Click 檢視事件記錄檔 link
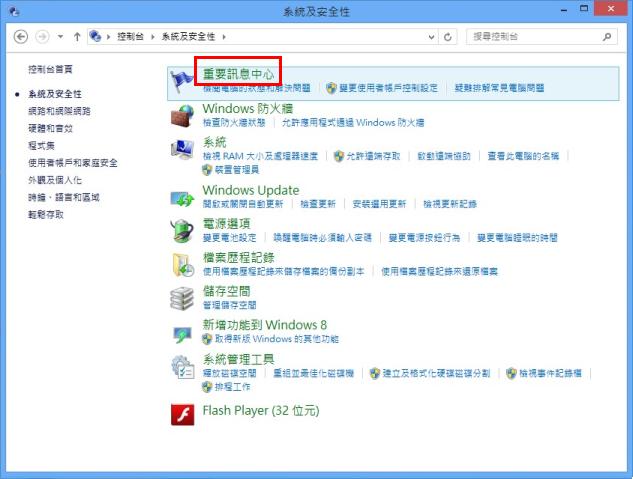633x479 pixels. (x=550, y=373)
